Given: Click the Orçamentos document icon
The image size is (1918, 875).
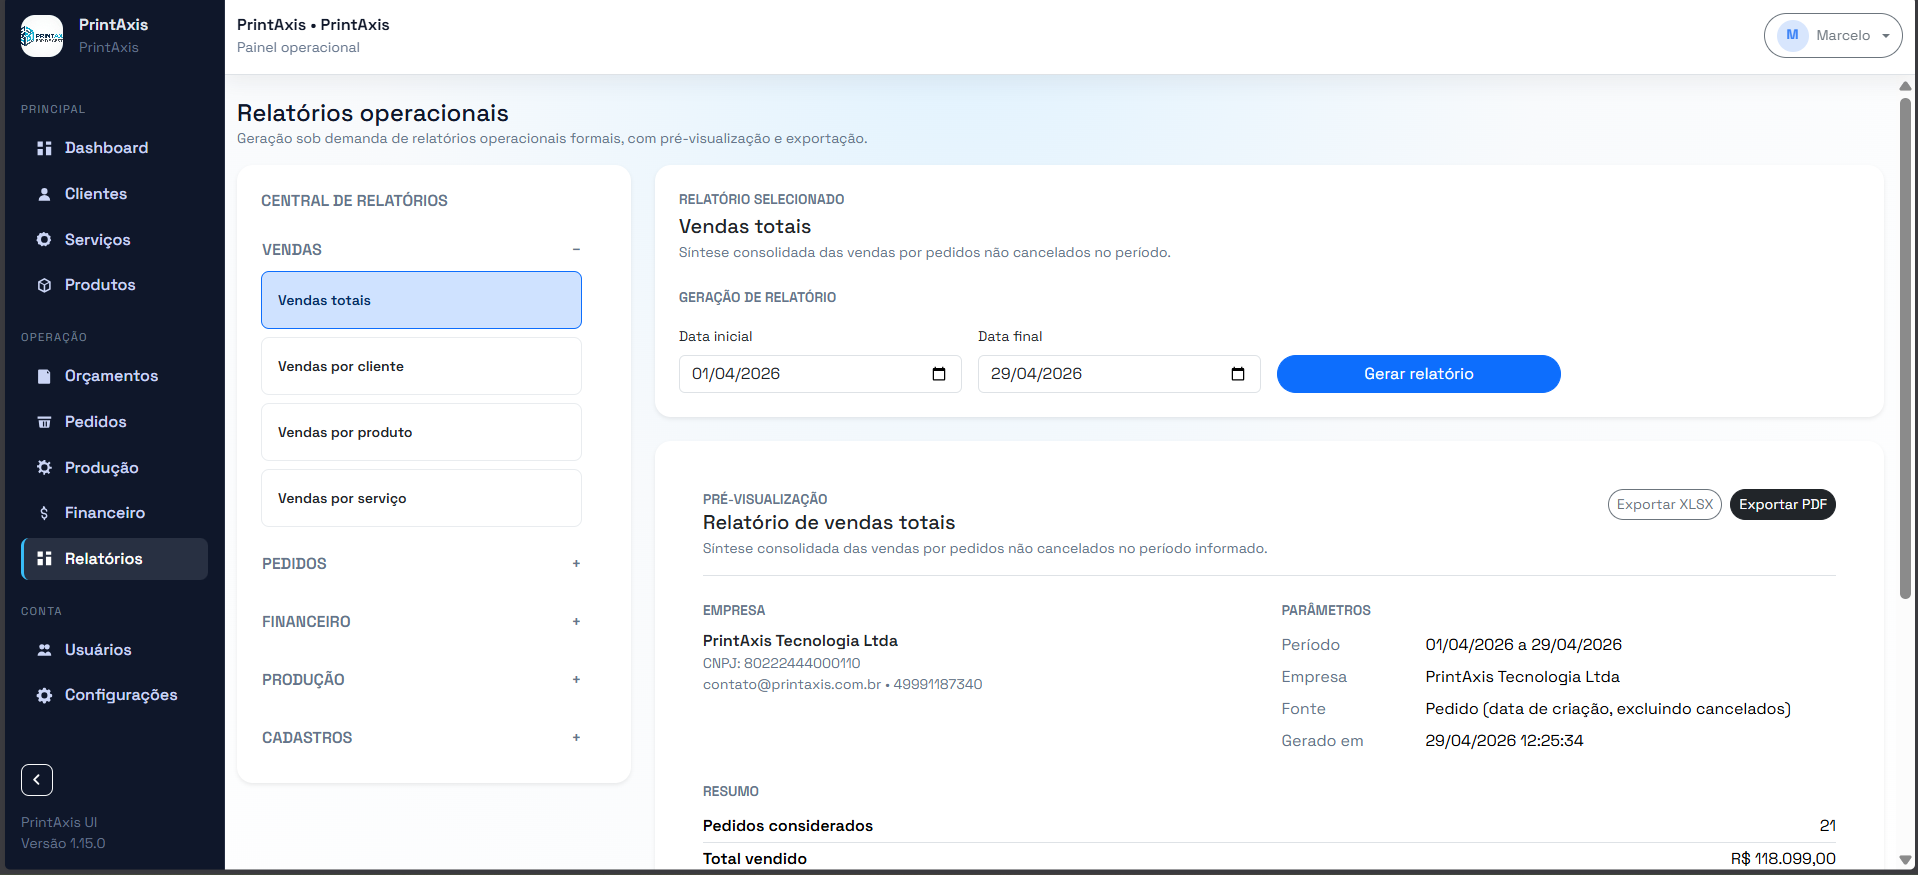Looking at the screenshot, I should [x=44, y=376].
